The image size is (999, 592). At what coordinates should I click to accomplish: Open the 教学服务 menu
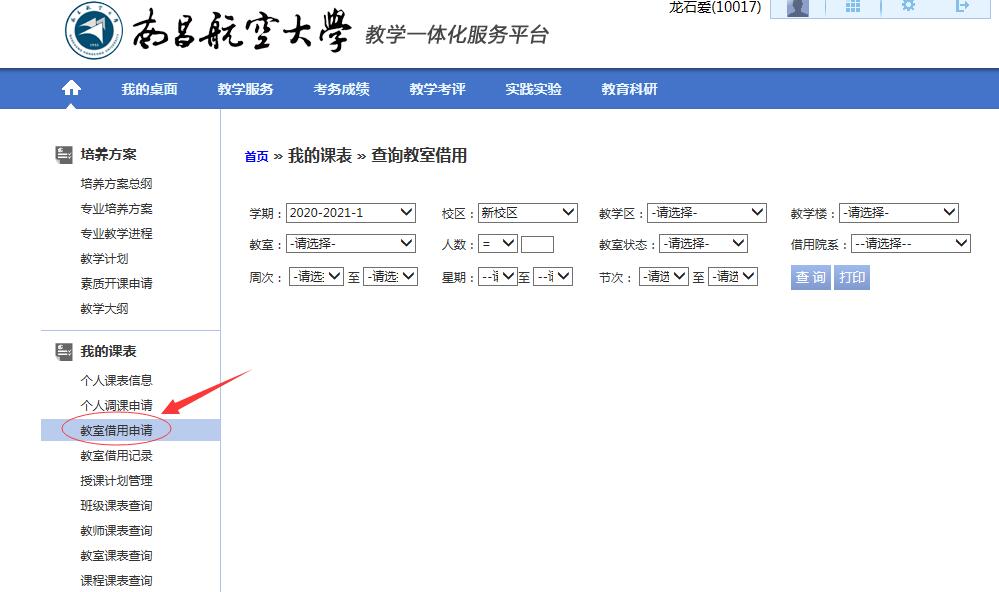click(x=245, y=89)
